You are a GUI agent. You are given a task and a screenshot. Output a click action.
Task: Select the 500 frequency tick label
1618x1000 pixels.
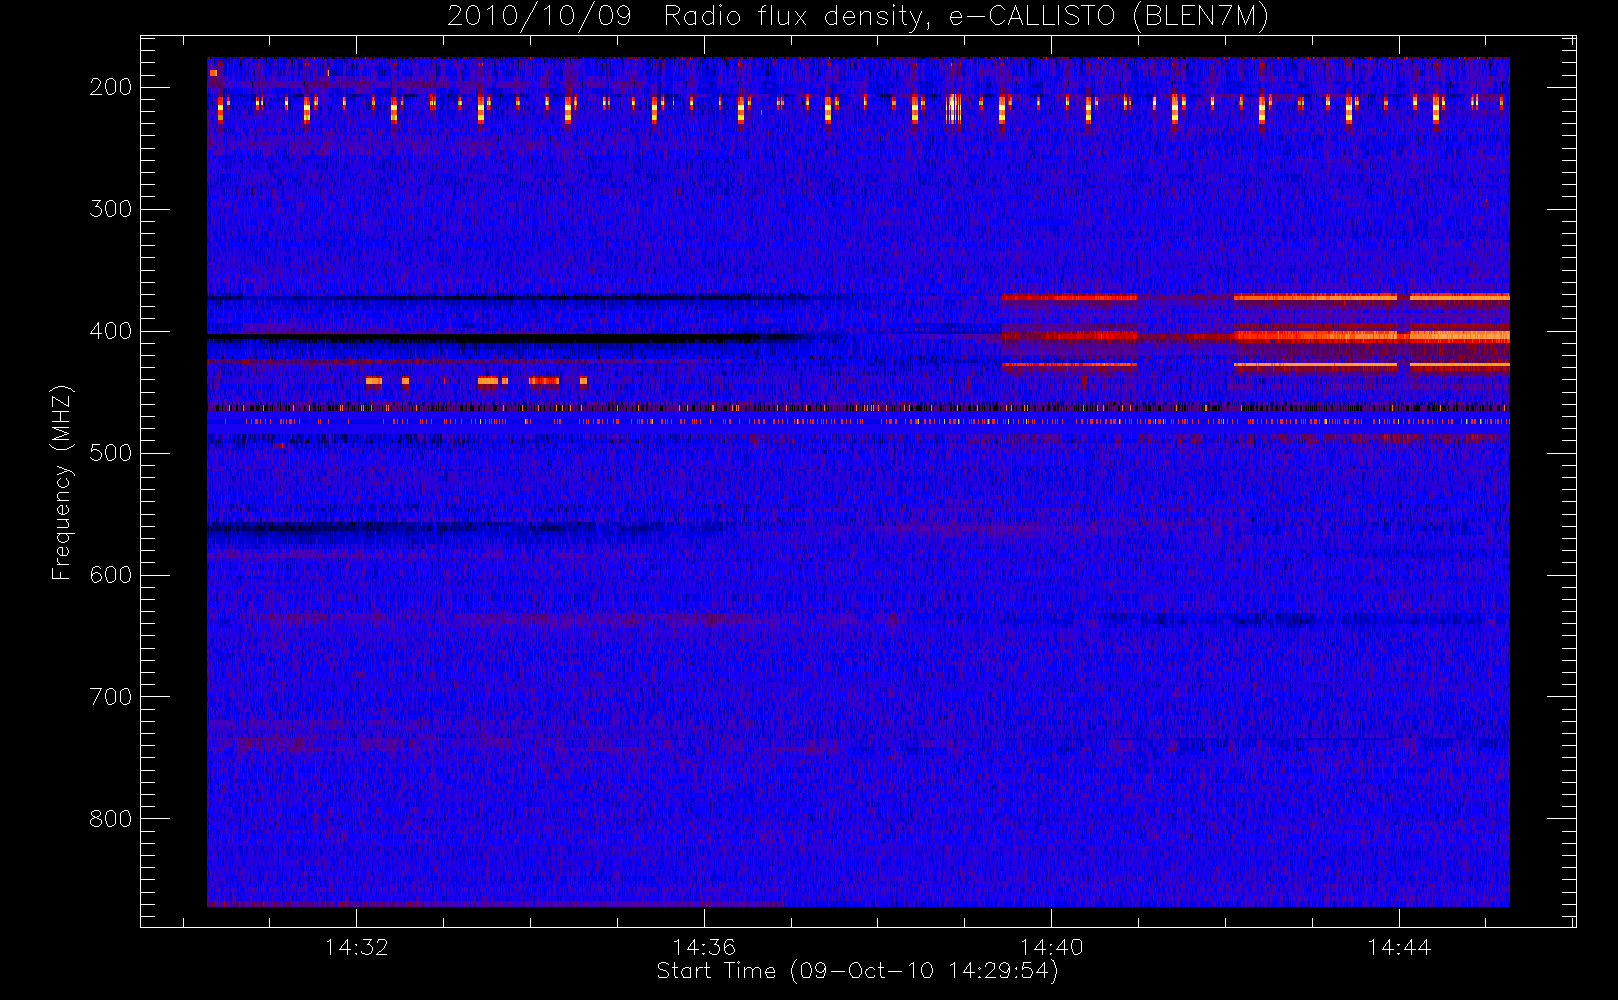click(x=111, y=453)
